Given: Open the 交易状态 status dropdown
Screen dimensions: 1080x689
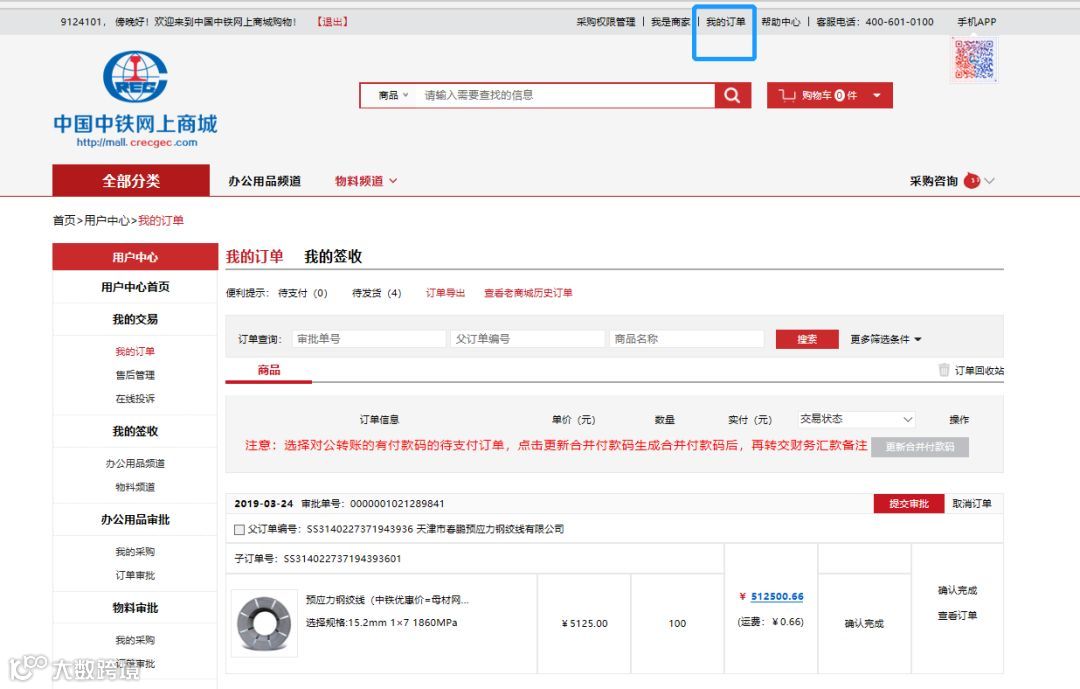Looking at the screenshot, I should pyautogui.click(x=856, y=419).
